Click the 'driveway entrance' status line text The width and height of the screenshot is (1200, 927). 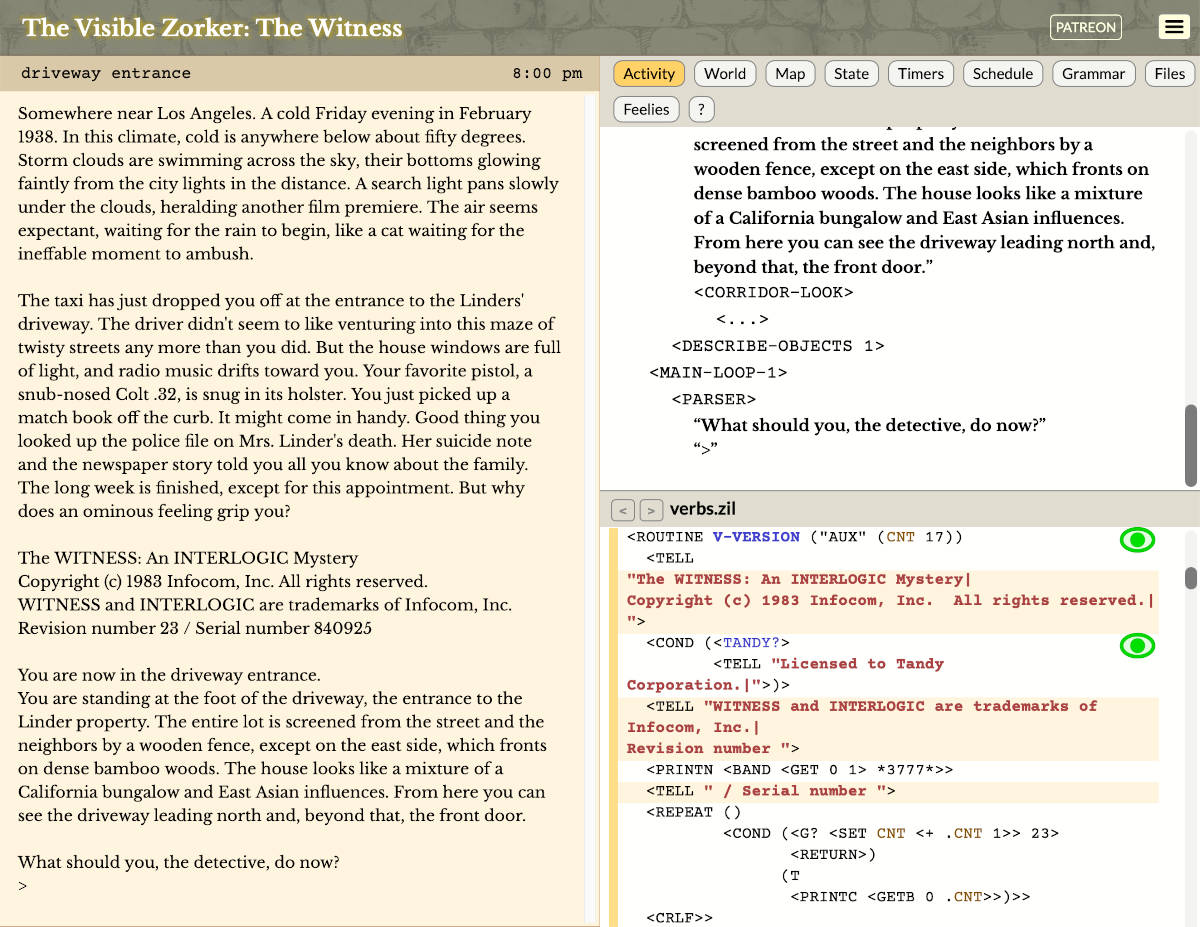pos(106,73)
